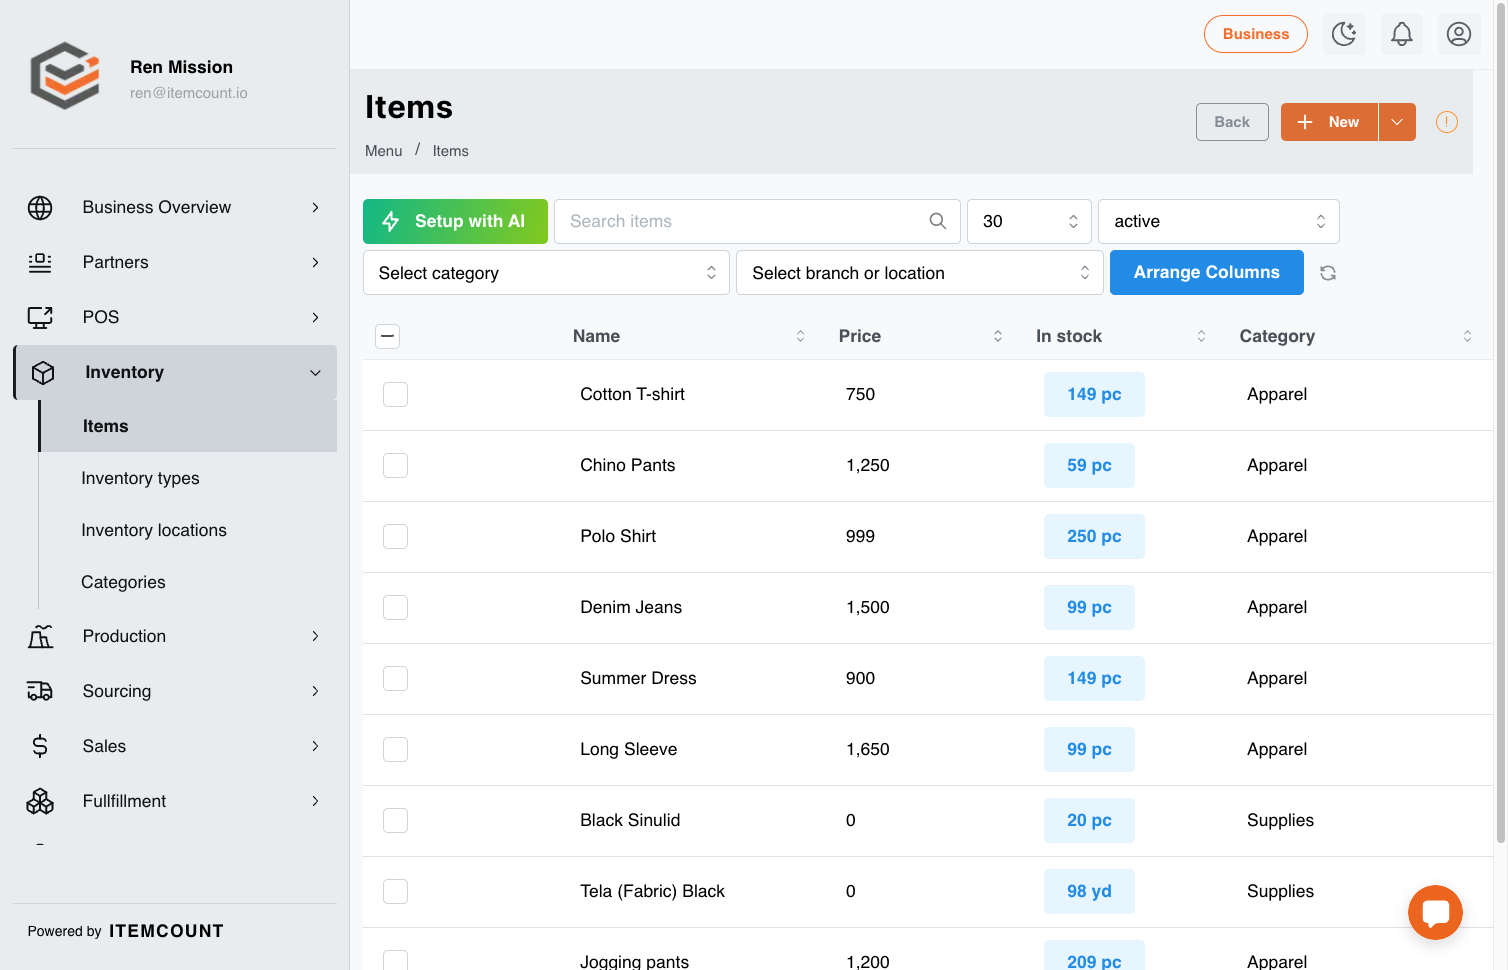Click the POS monitor icon

[40, 317]
